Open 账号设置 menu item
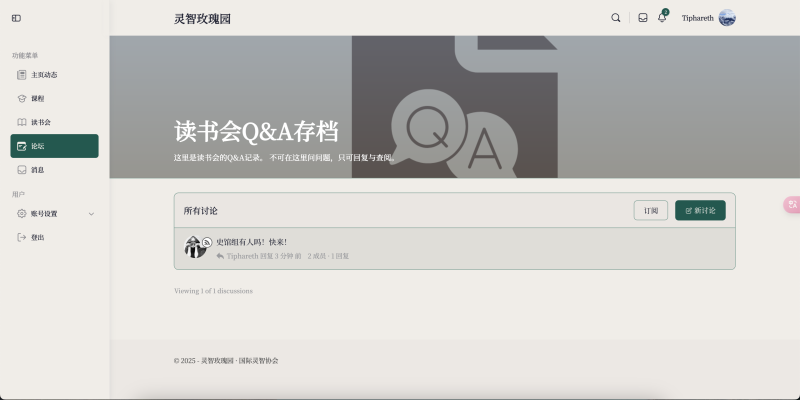 [x=55, y=214]
